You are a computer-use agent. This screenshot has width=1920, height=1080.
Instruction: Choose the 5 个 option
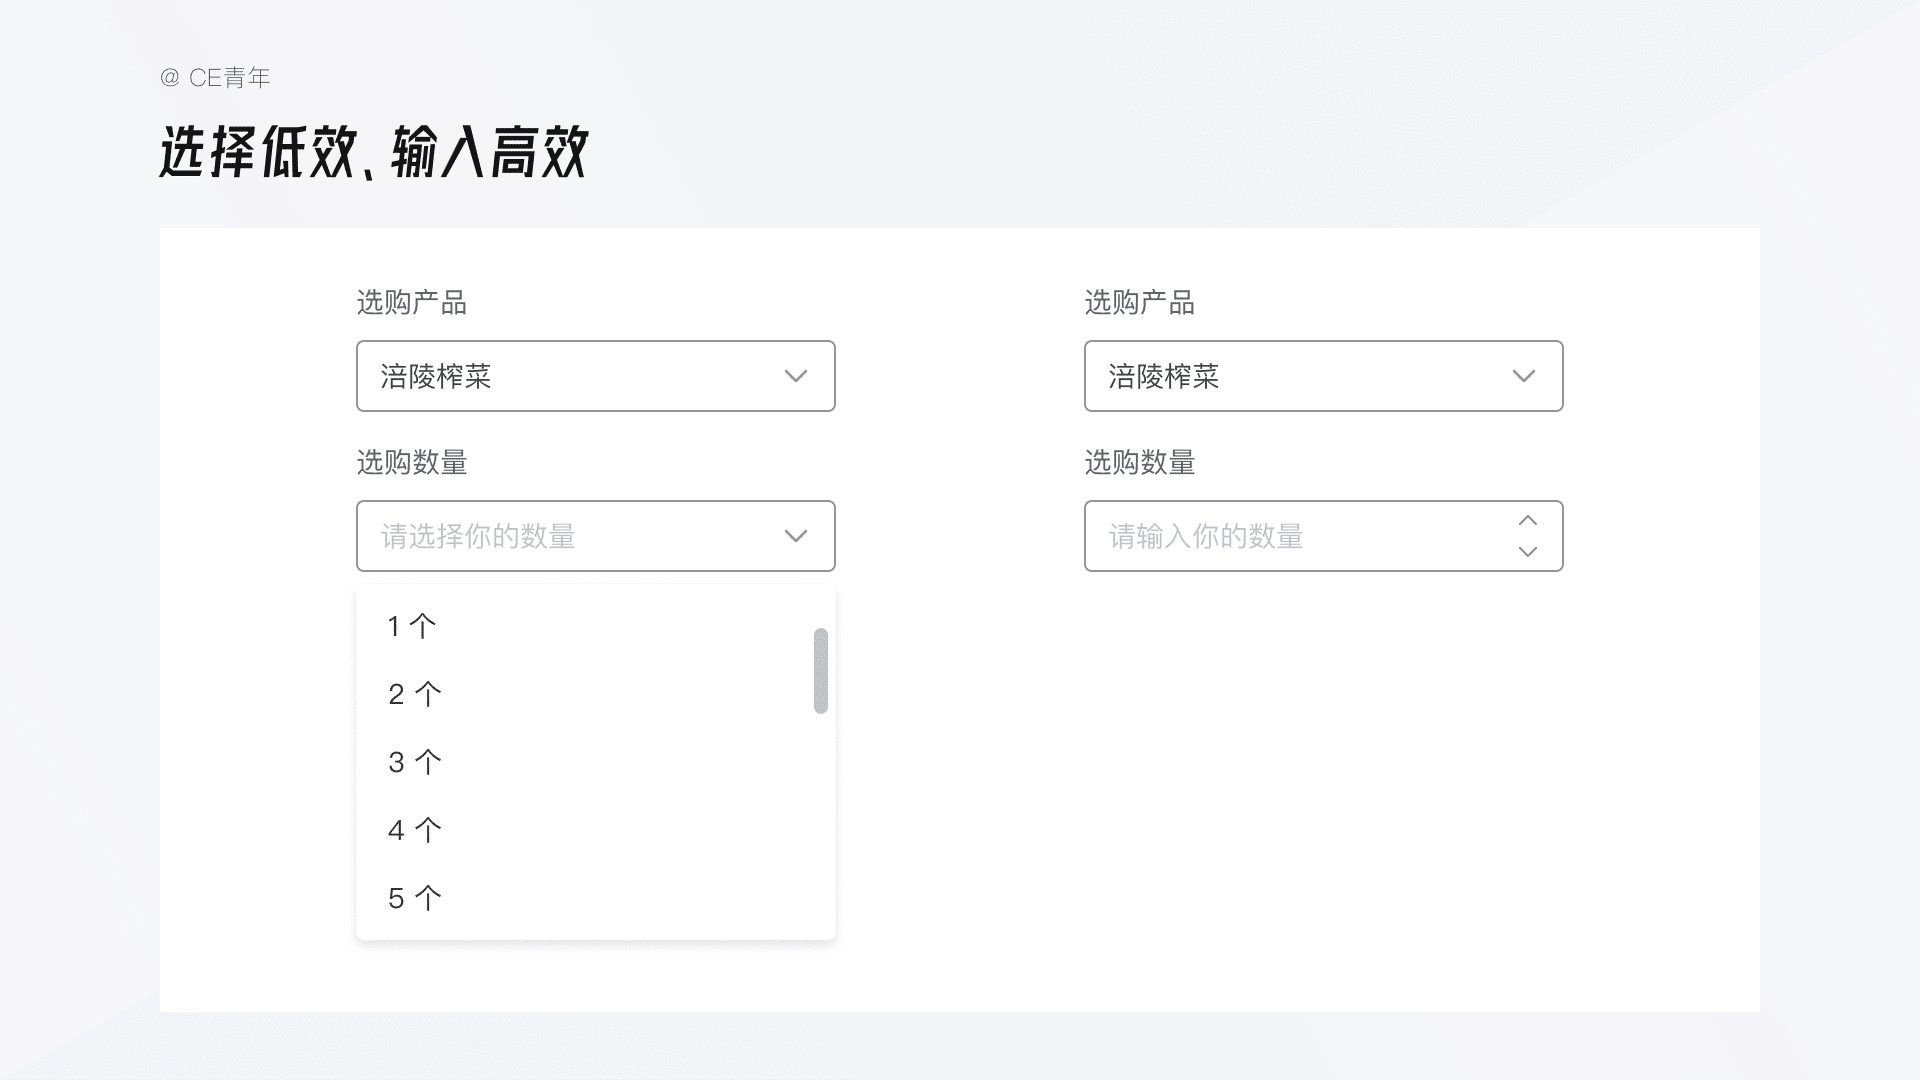point(414,899)
